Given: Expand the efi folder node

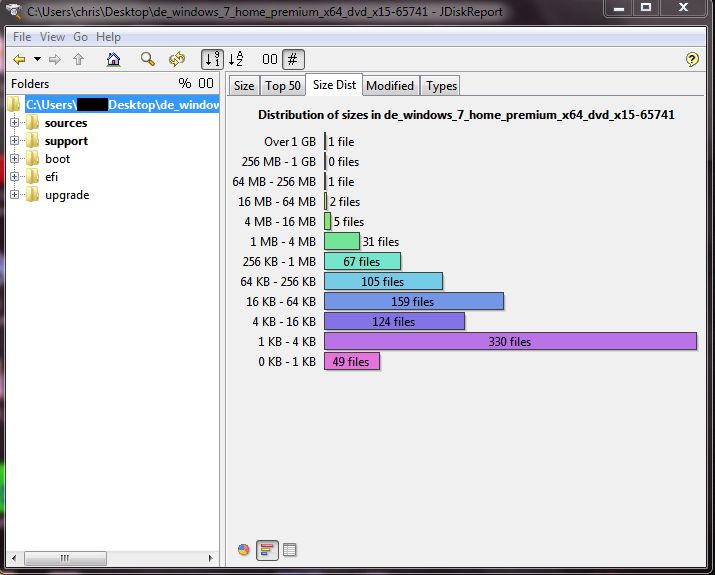Looking at the screenshot, I should click(x=14, y=176).
